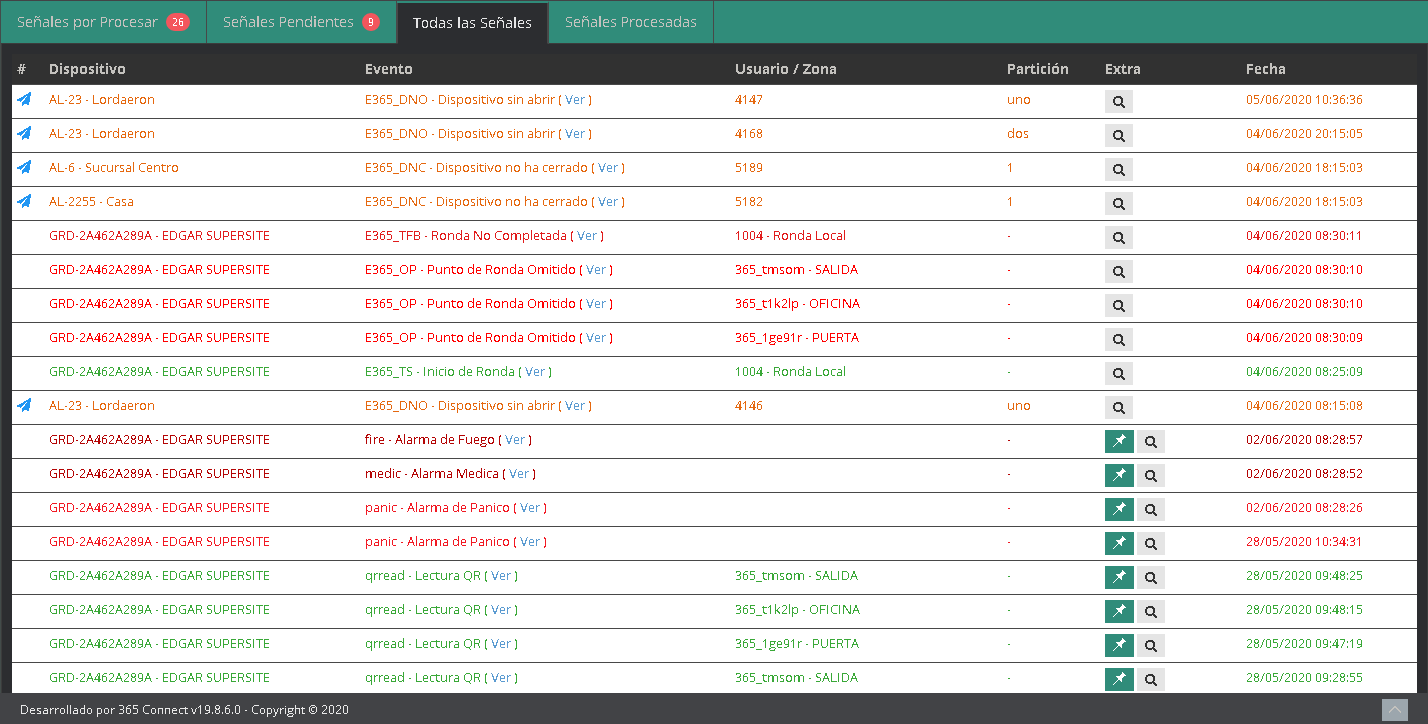The height and width of the screenshot is (724, 1428).
Task: Click the magnifier icon on the Alarma Medica row
Action: tap(1151, 475)
